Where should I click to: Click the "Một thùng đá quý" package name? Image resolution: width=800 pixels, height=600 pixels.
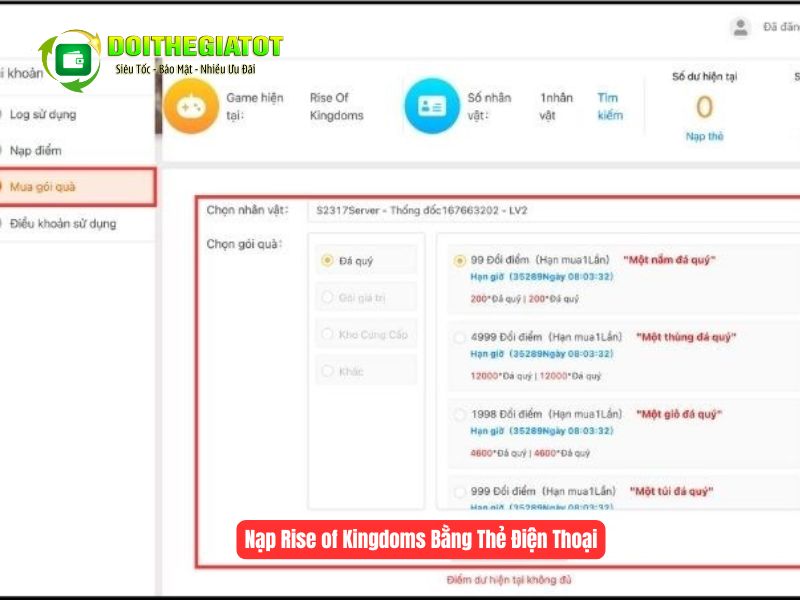click(x=686, y=337)
